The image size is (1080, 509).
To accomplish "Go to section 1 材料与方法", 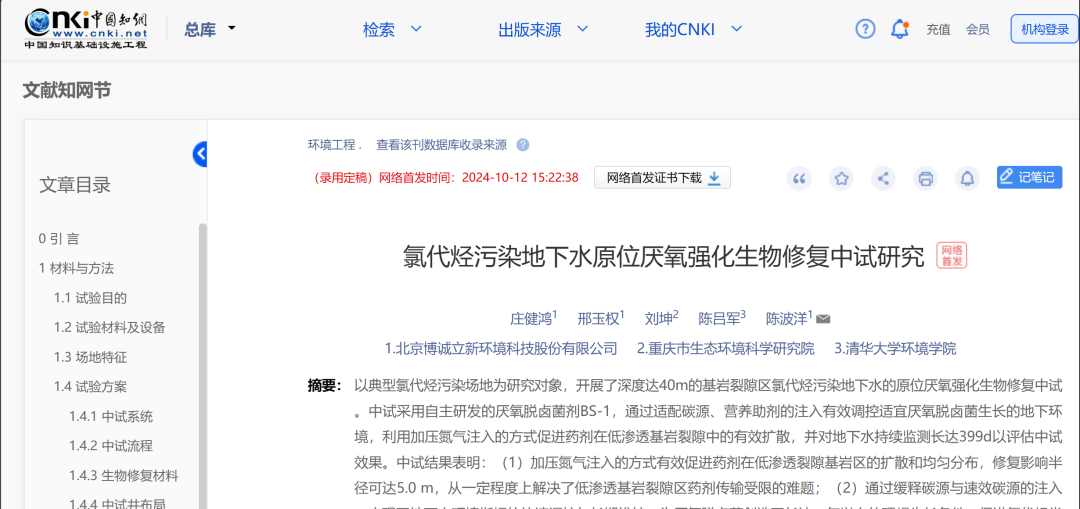I will [x=76, y=269].
